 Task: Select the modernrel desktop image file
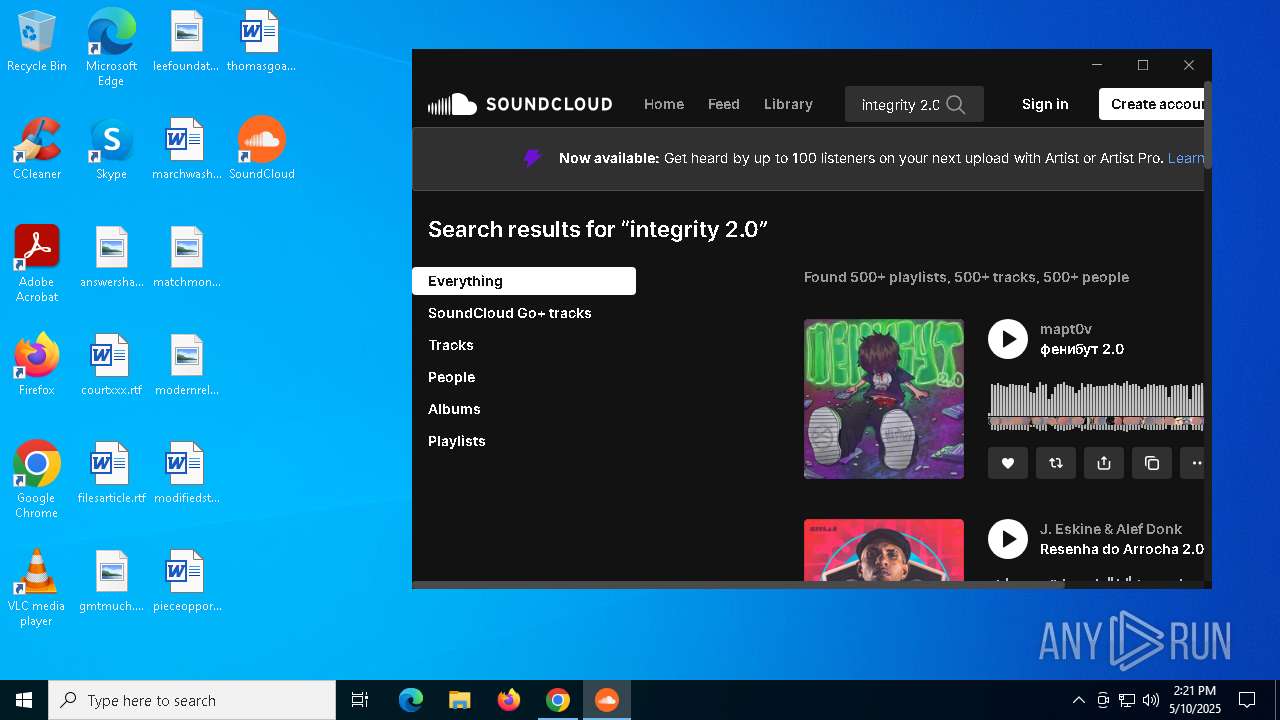pyautogui.click(x=187, y=365)
